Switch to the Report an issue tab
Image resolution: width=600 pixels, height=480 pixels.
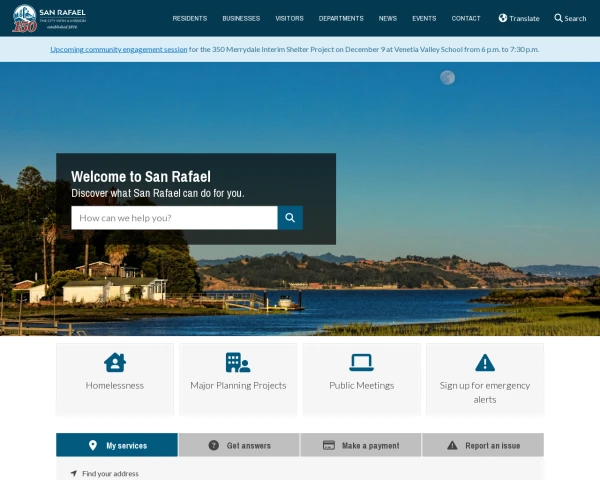click(483, 445)
